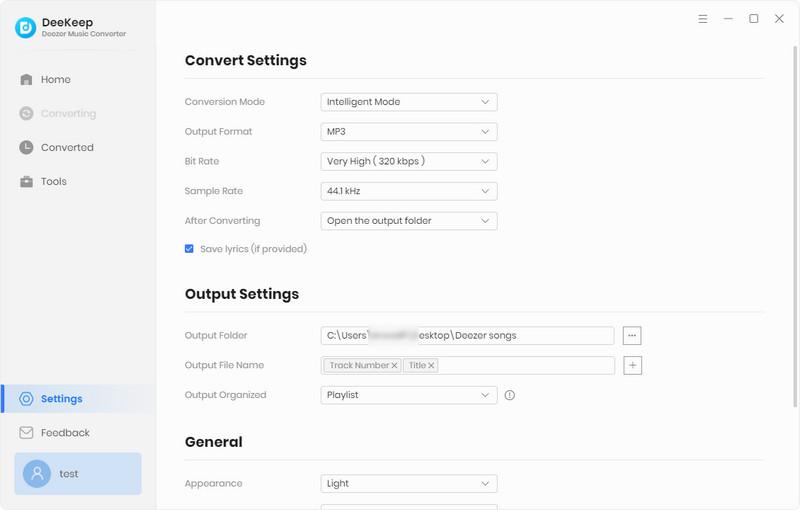
Task: Click the DeeKeep app logo icon
Action: [25, 28]
